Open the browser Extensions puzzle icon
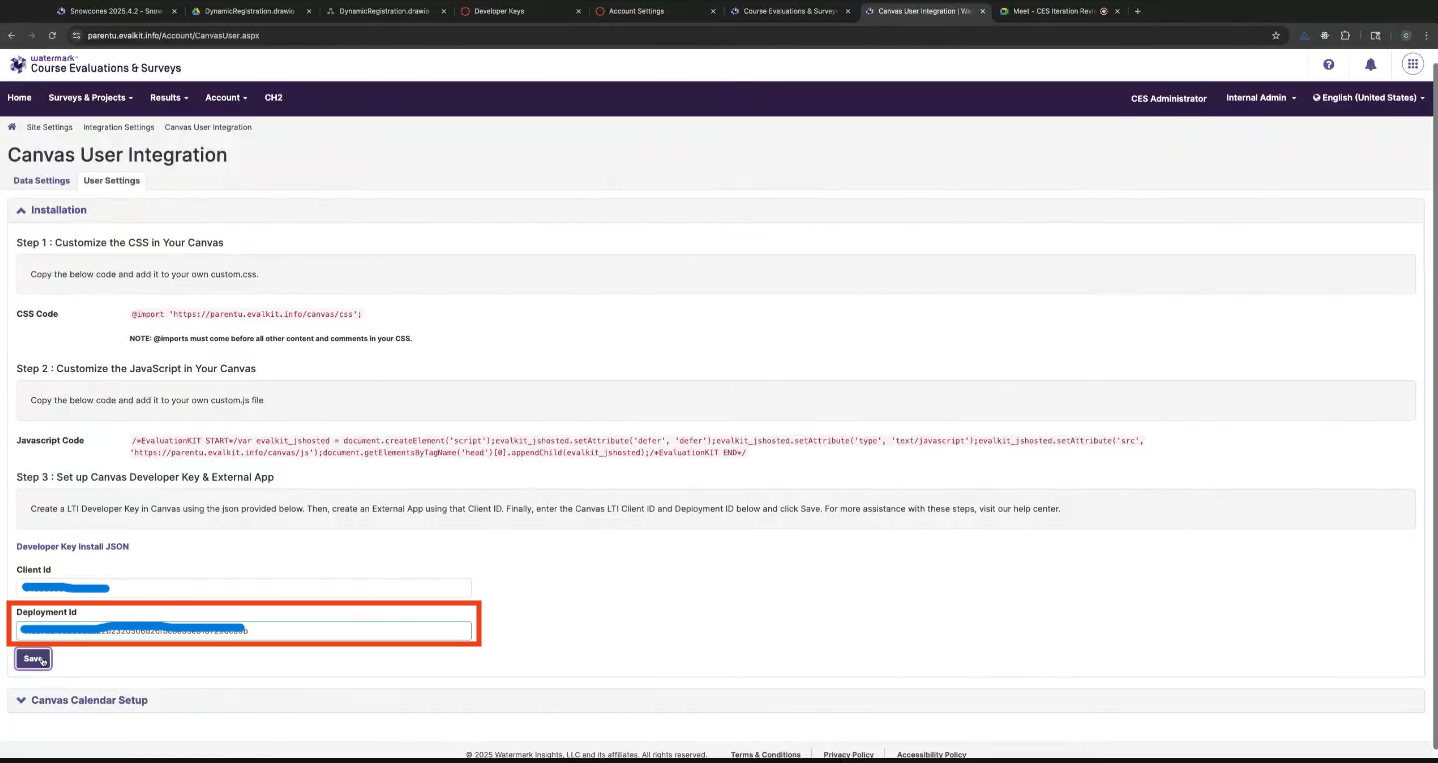 pyautogui.click(x=1345, y=35)
